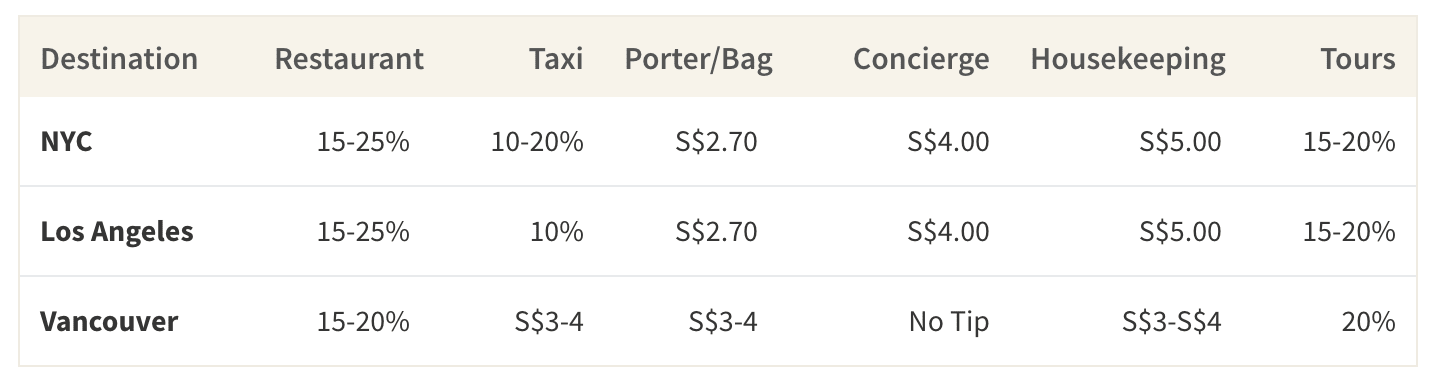
Task: Click Vancouver housekeeping S$3-S$4 cell
Action: (x=1171, y=322)
